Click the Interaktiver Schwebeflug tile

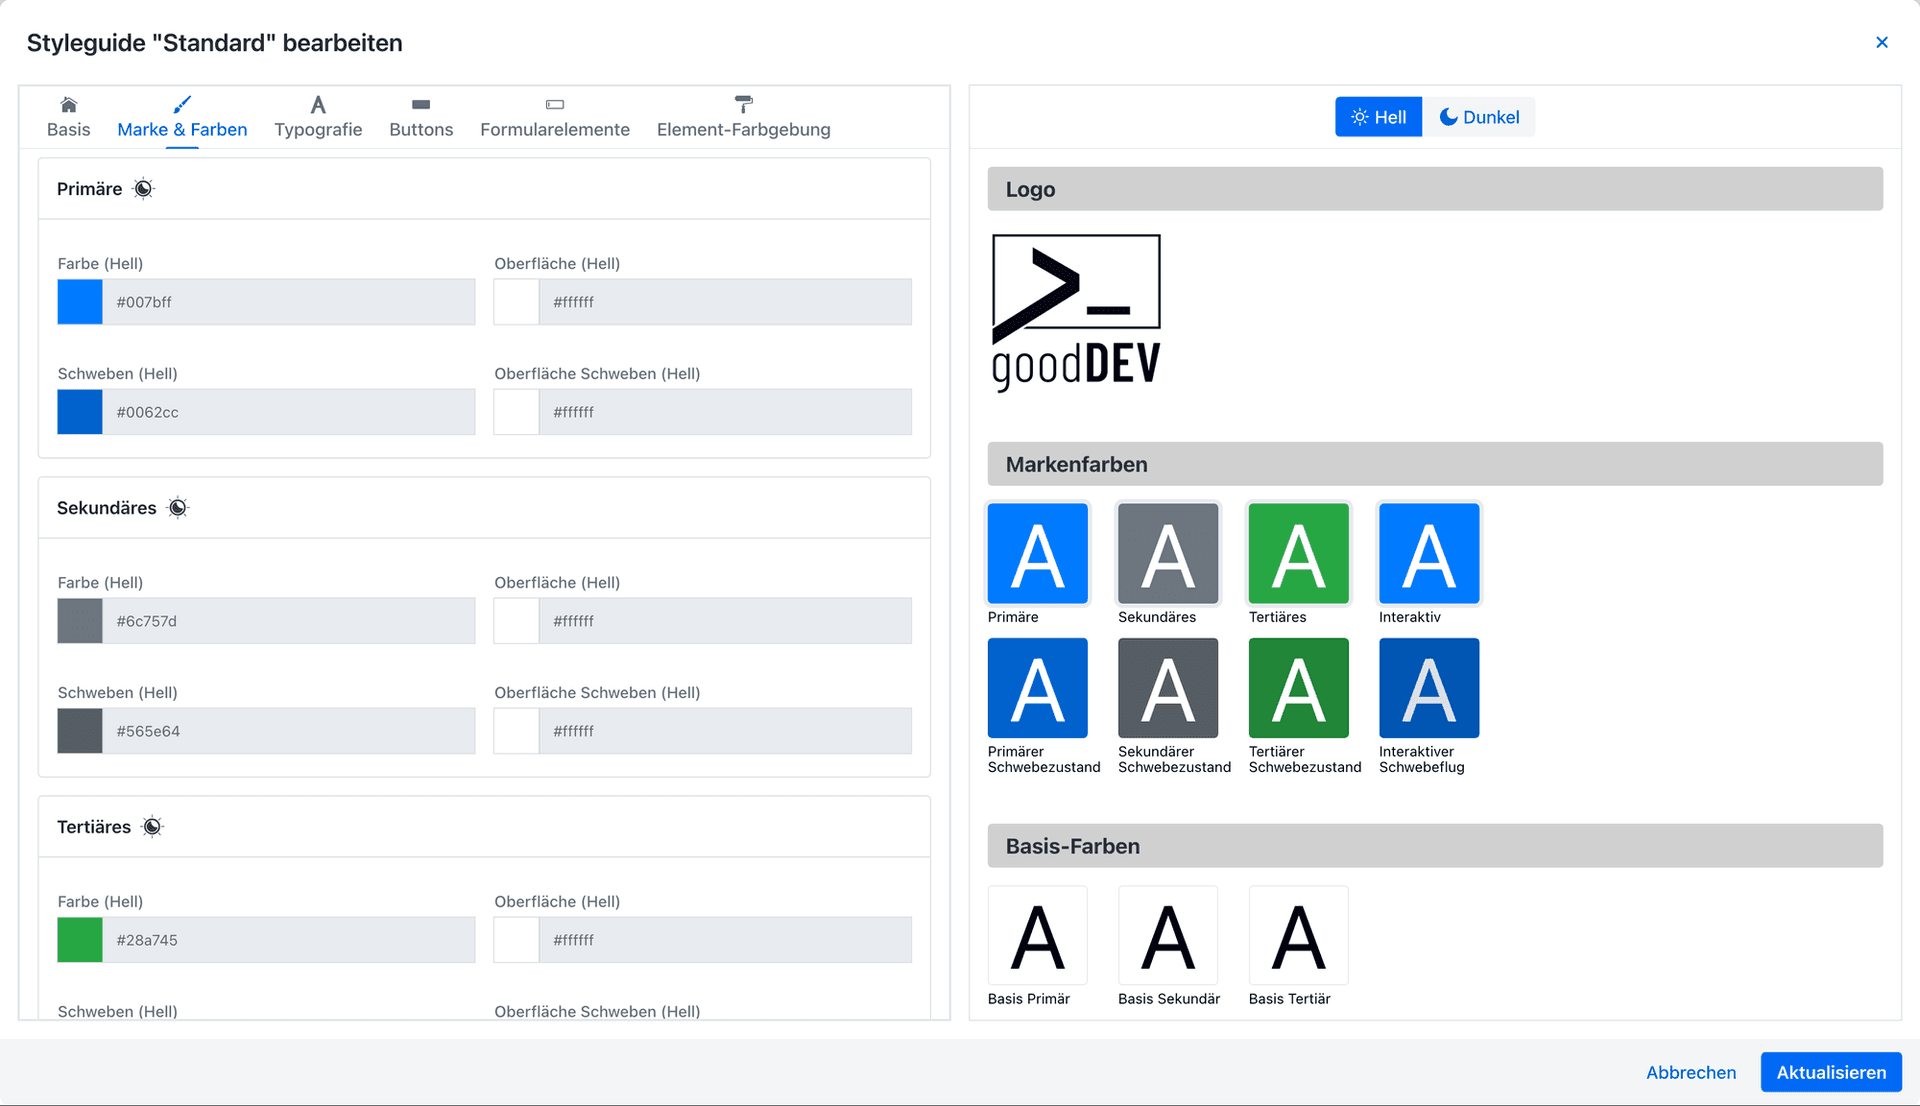coord(1429,688)
